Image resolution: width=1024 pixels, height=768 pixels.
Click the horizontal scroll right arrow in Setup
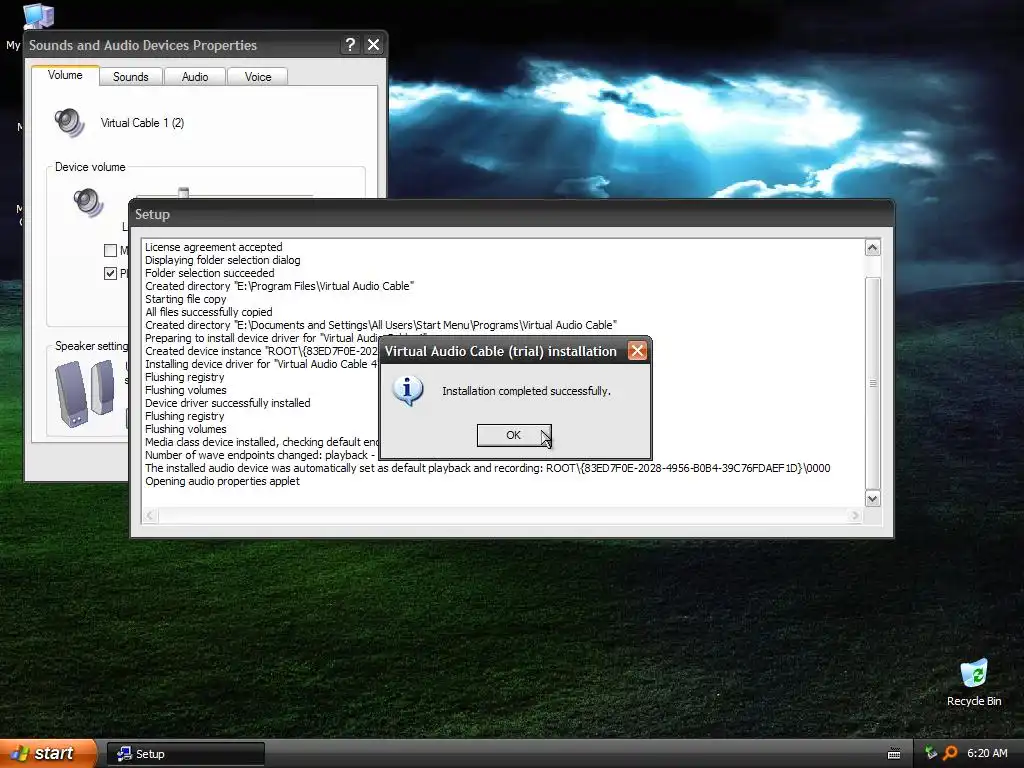coord(855,515)
